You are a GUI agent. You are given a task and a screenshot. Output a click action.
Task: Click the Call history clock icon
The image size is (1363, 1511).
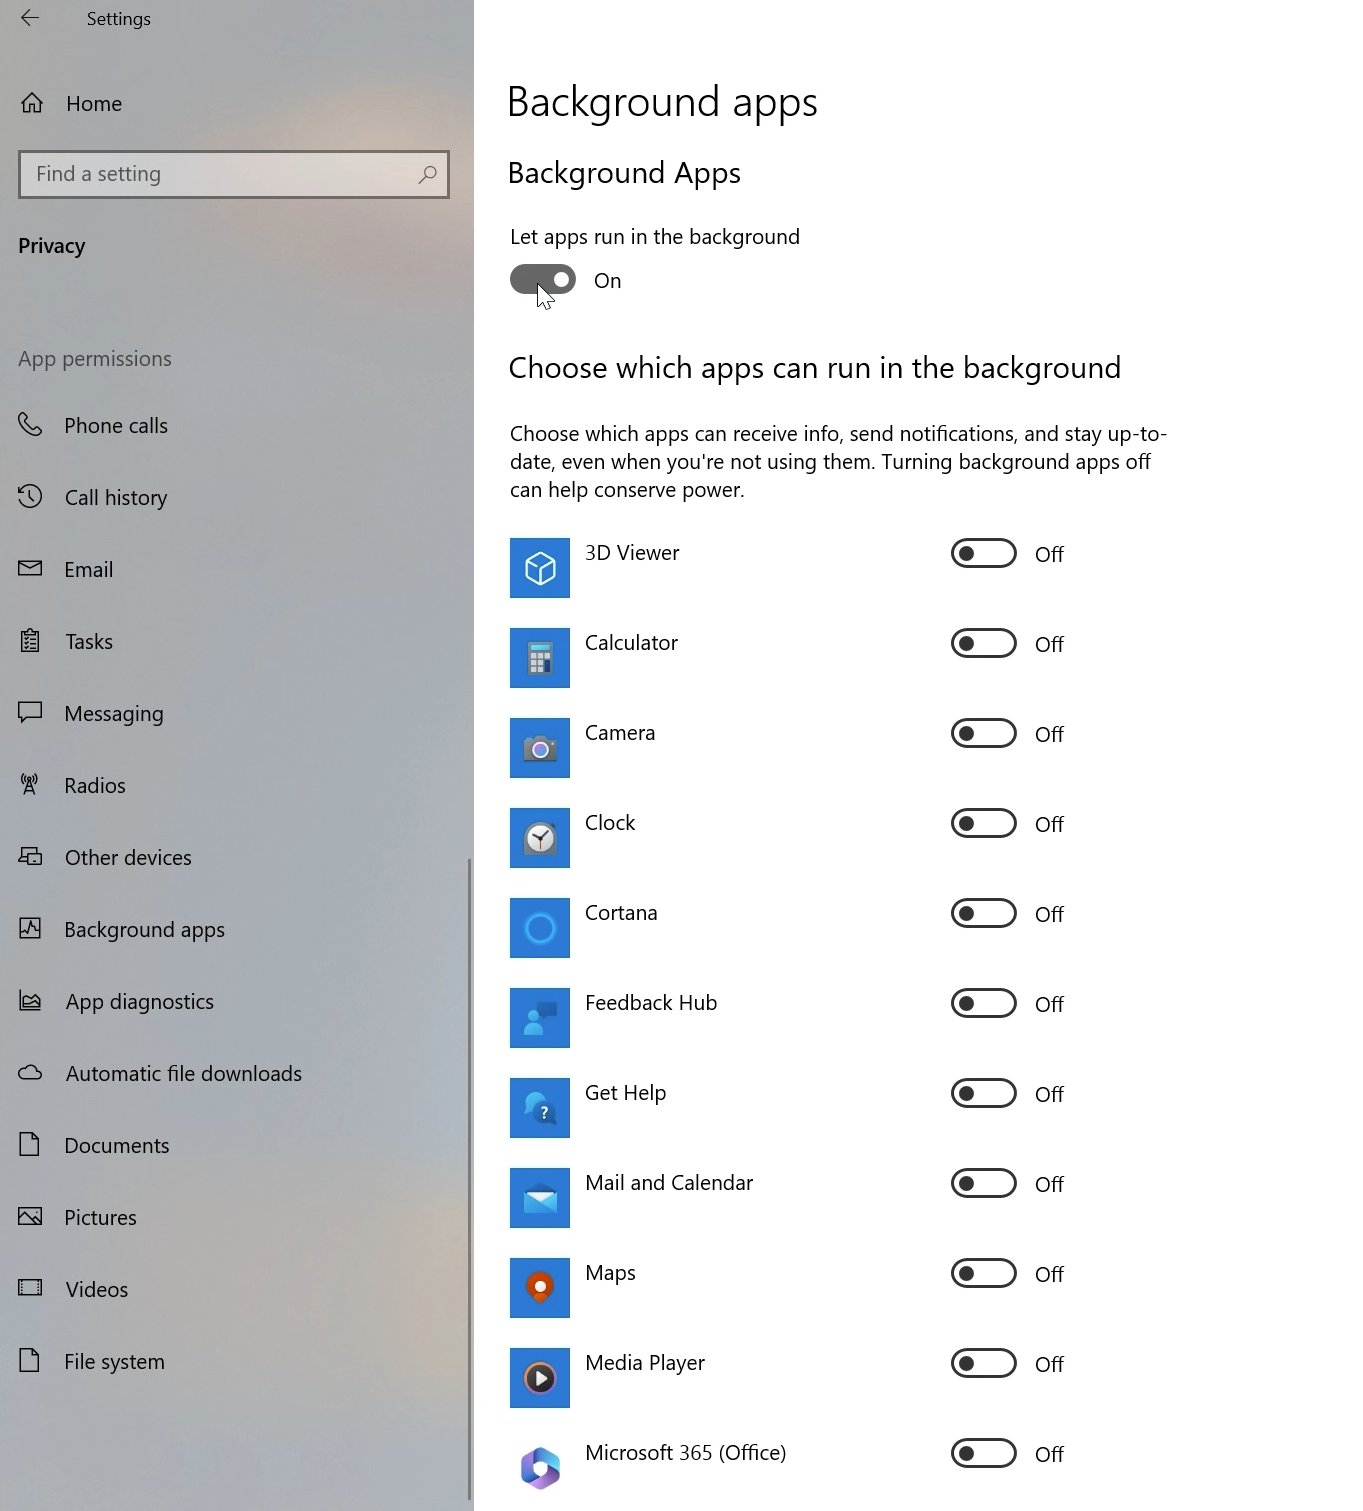(x=30, y=496)
